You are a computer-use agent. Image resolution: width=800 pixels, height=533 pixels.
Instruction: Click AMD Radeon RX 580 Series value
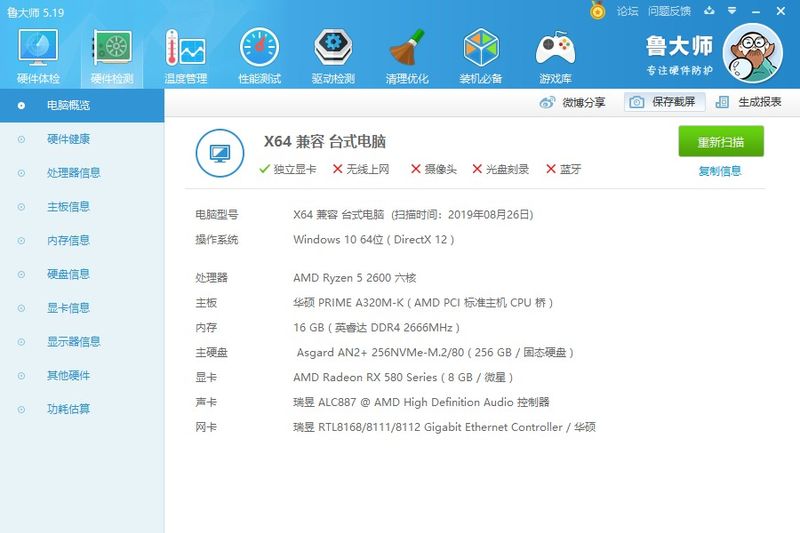pos(403,377)
